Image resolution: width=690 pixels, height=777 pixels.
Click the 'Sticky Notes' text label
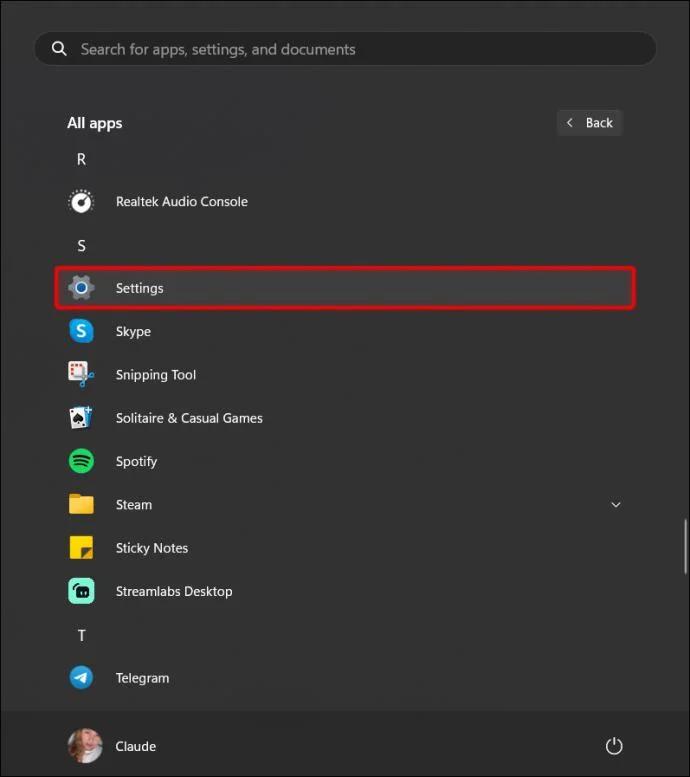pyautogui.click(x=152, y=548)
